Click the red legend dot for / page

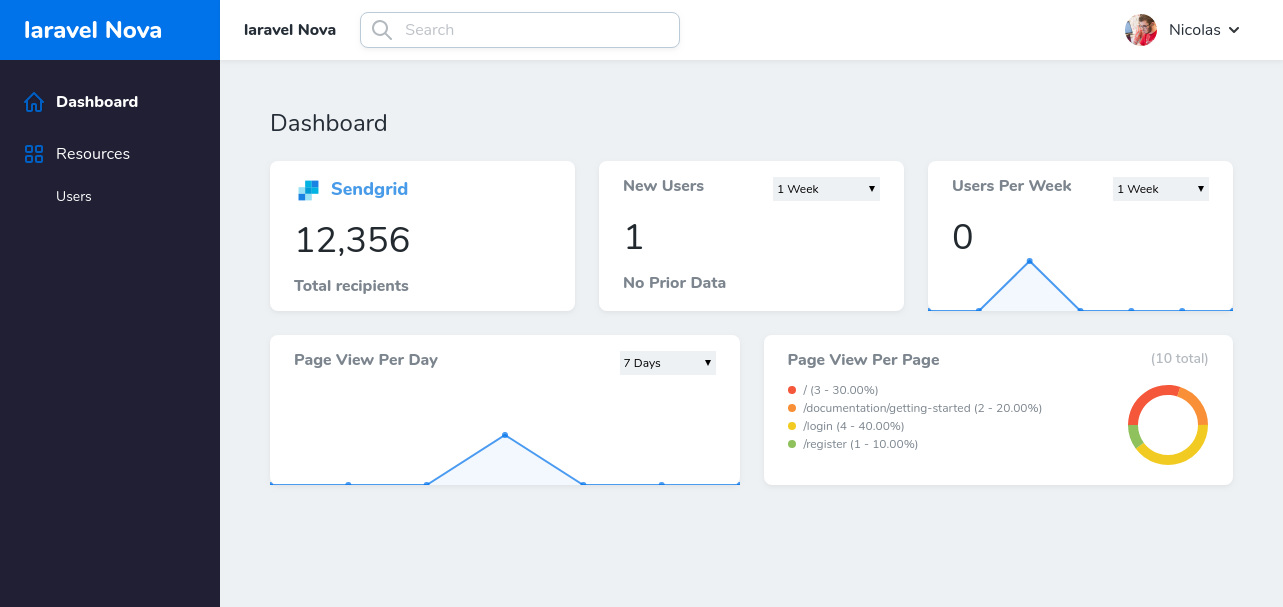(792, 390)
